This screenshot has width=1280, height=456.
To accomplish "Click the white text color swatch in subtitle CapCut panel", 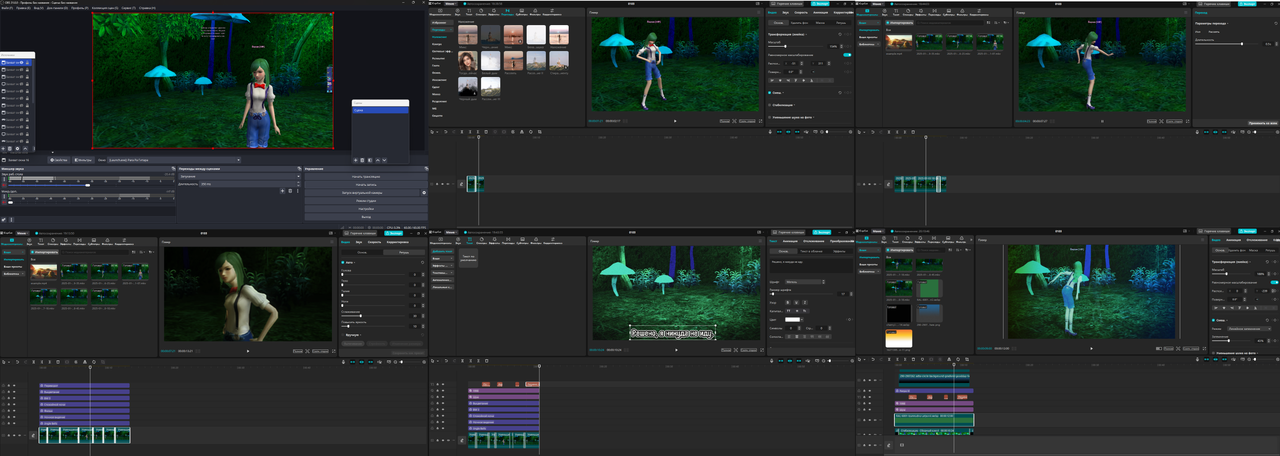I will coord(792,319).
